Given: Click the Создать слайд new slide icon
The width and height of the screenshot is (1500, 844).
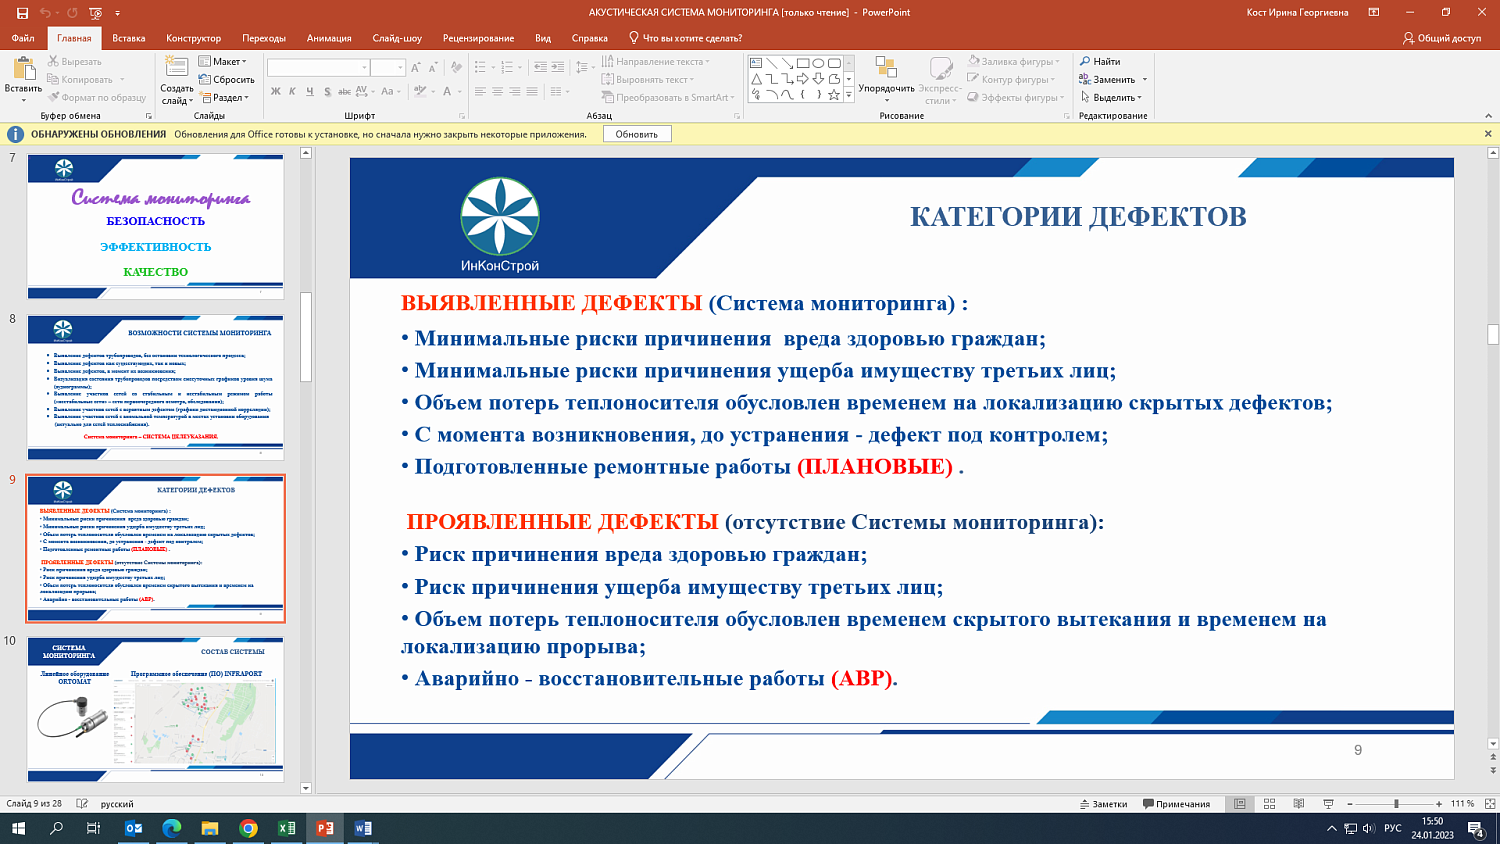Looking at the screenshot, I should 176,68.
